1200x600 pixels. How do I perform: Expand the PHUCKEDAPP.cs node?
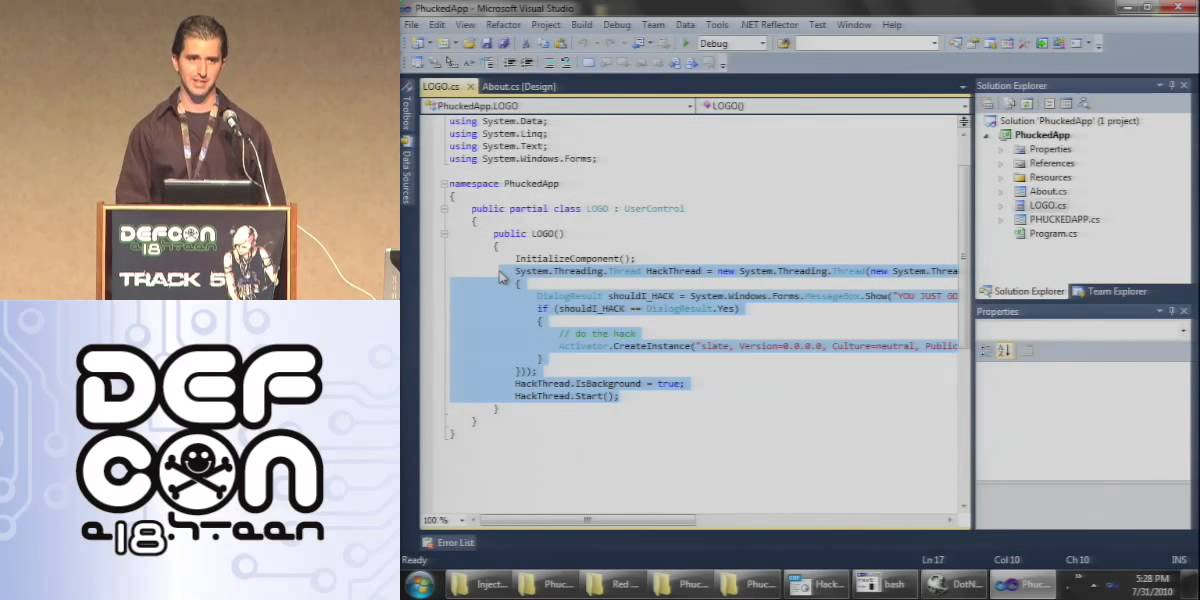(x=1000, y=219)
